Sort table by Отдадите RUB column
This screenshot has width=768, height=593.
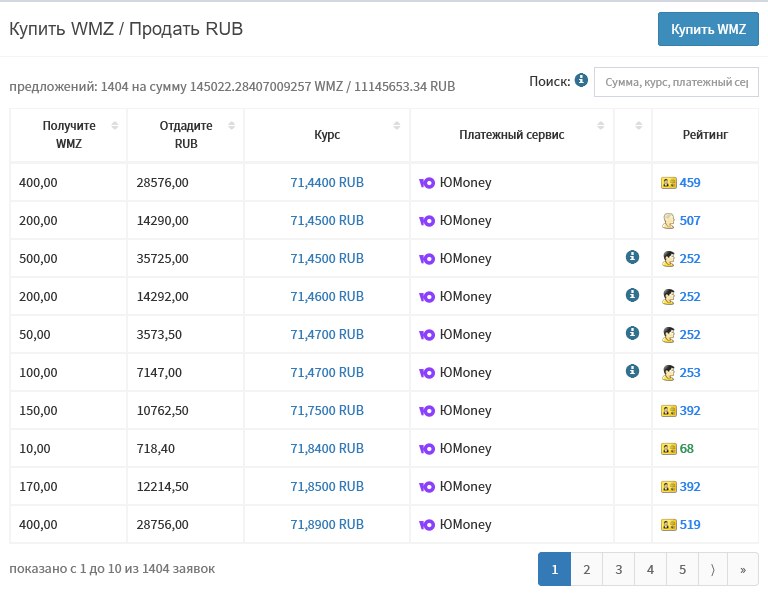232,125
